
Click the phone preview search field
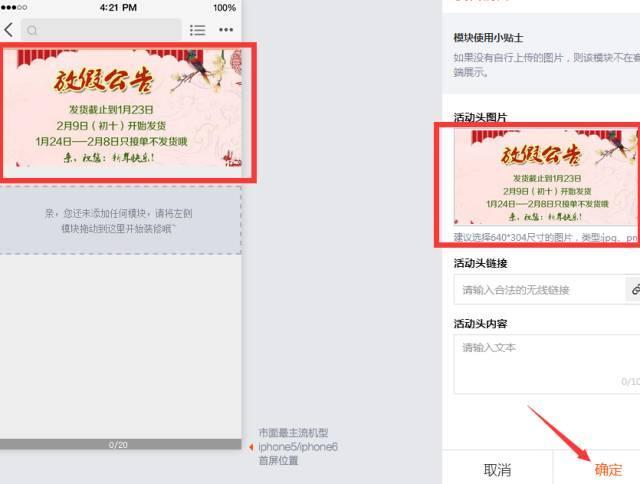click(100, 31)
